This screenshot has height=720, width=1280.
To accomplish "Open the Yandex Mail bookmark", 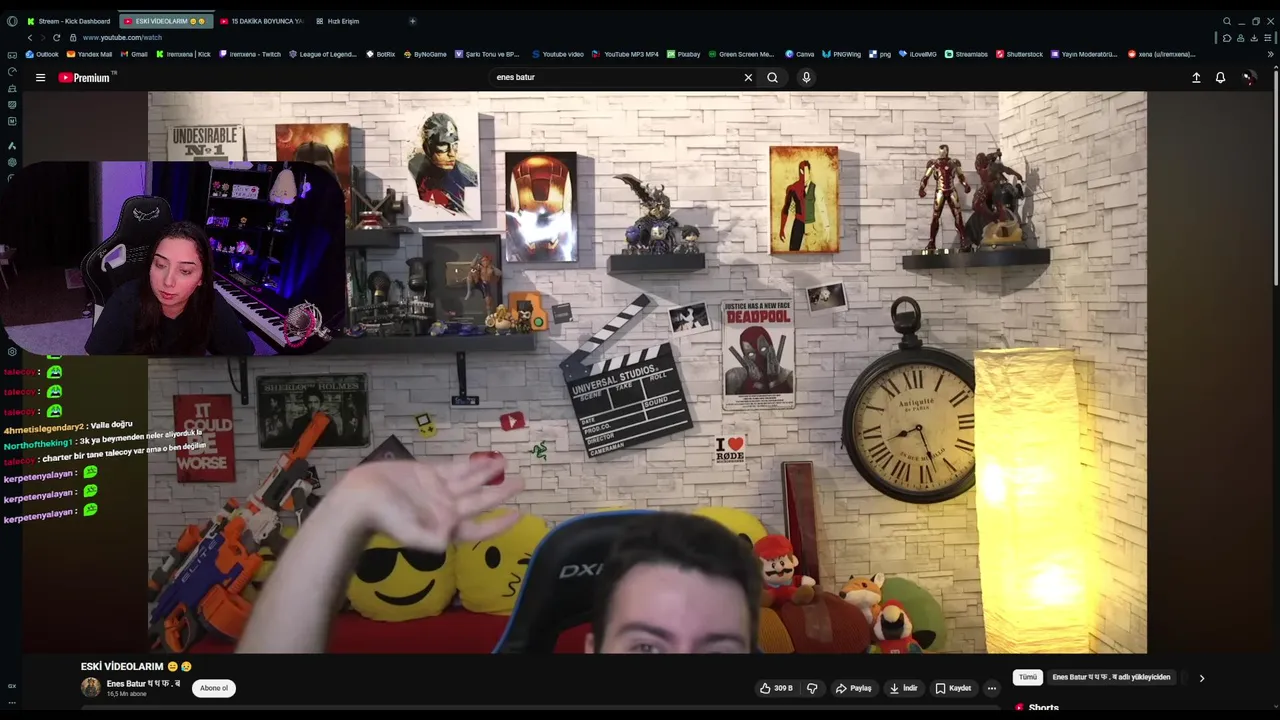I will (90, 54).
